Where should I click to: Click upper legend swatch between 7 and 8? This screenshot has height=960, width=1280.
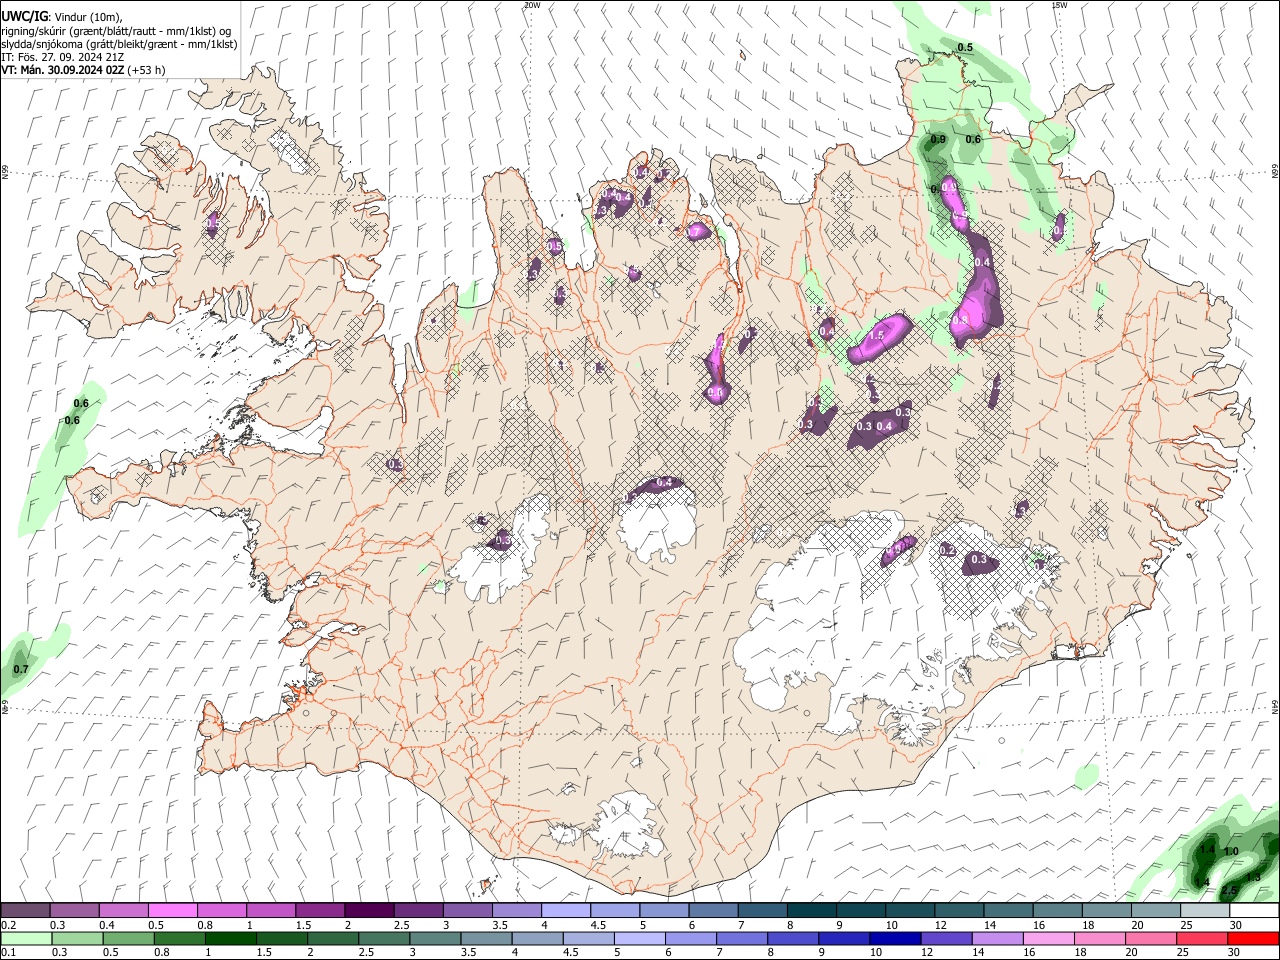[762, 911]
